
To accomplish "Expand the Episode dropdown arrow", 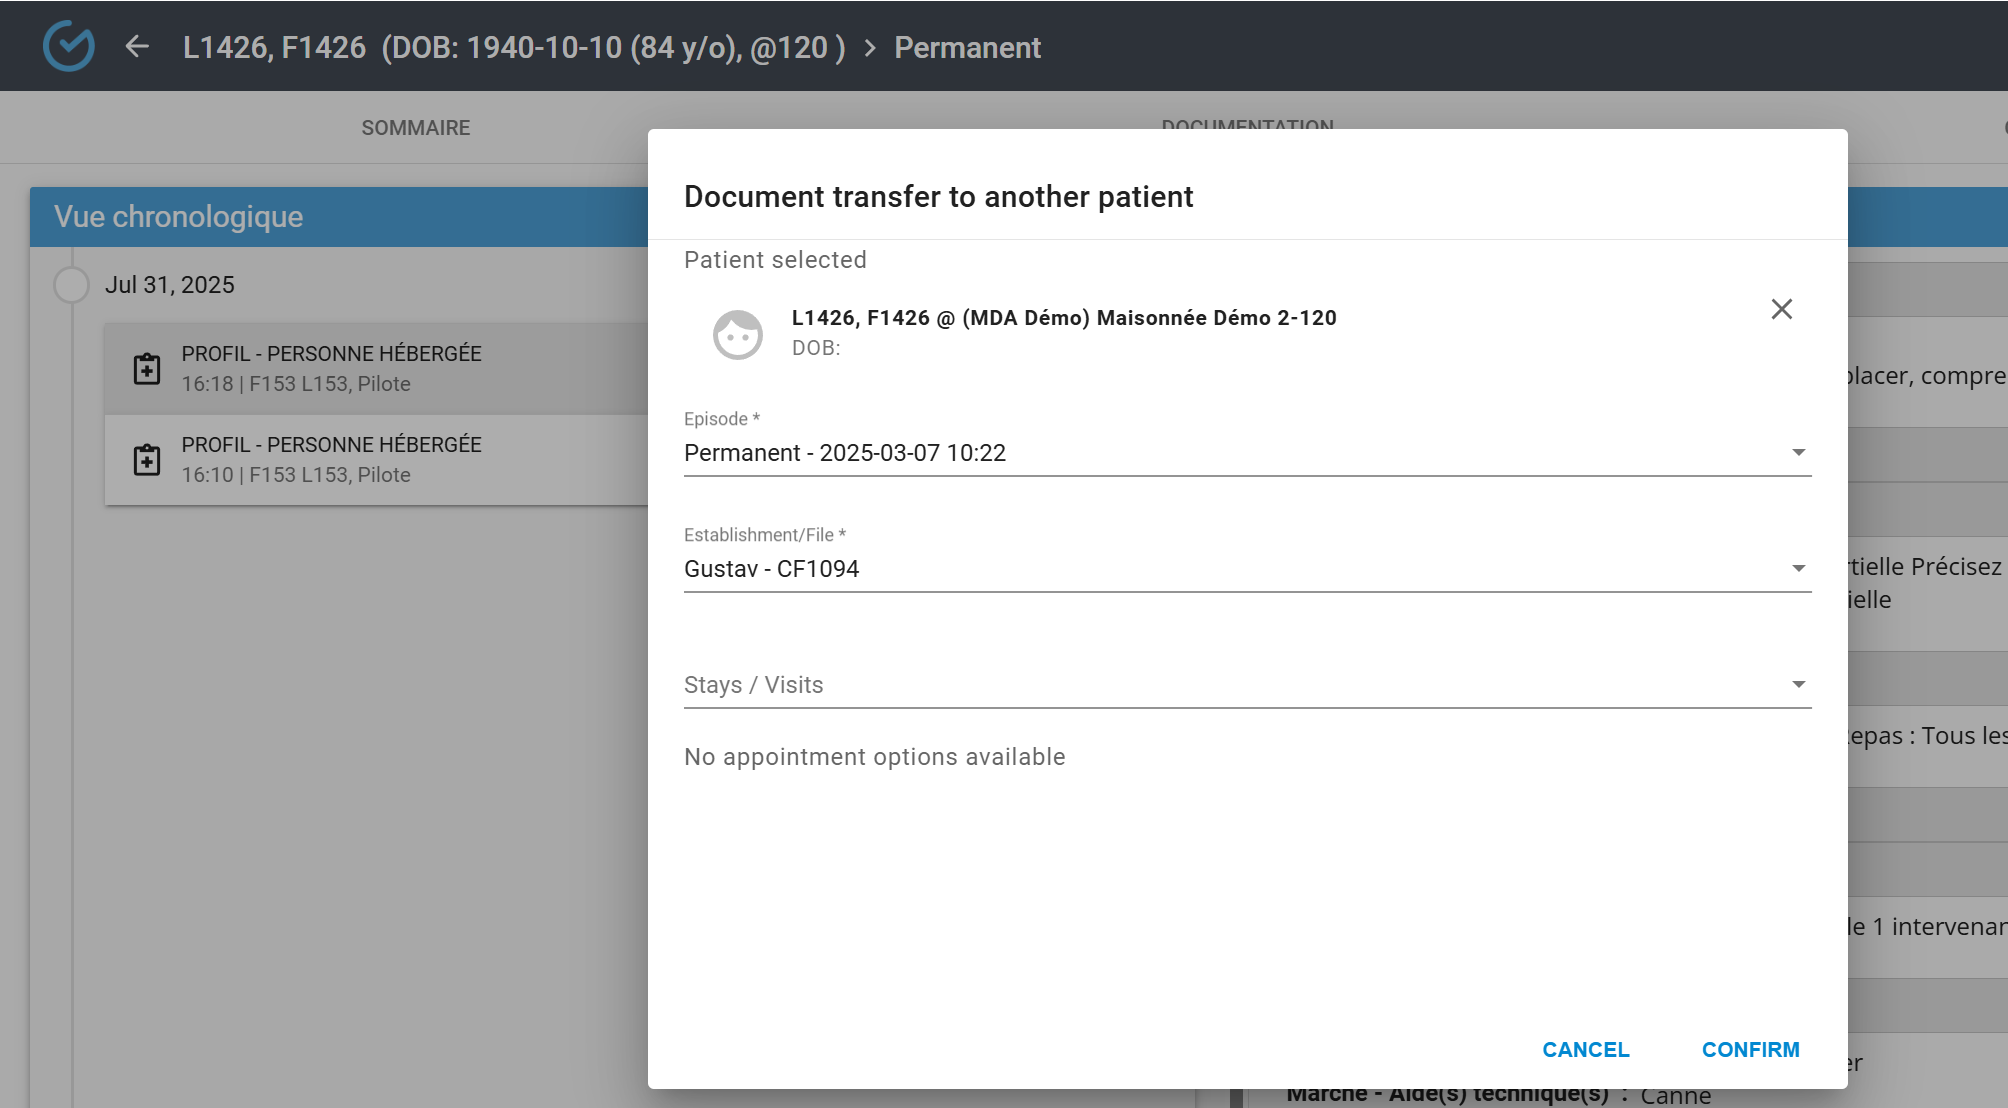I will [x=1798, y=453].
